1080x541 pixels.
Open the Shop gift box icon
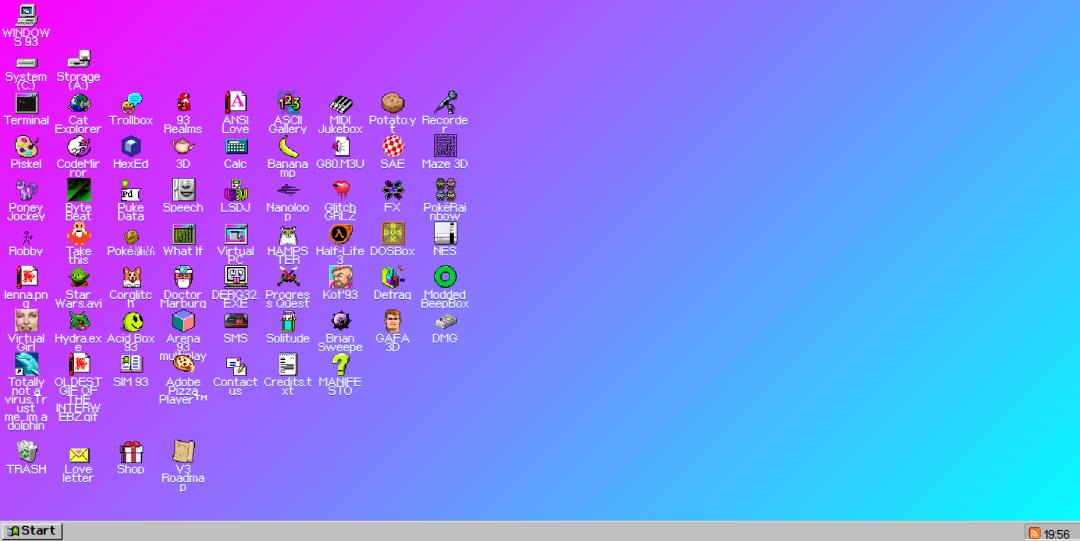tap(131, 452)
